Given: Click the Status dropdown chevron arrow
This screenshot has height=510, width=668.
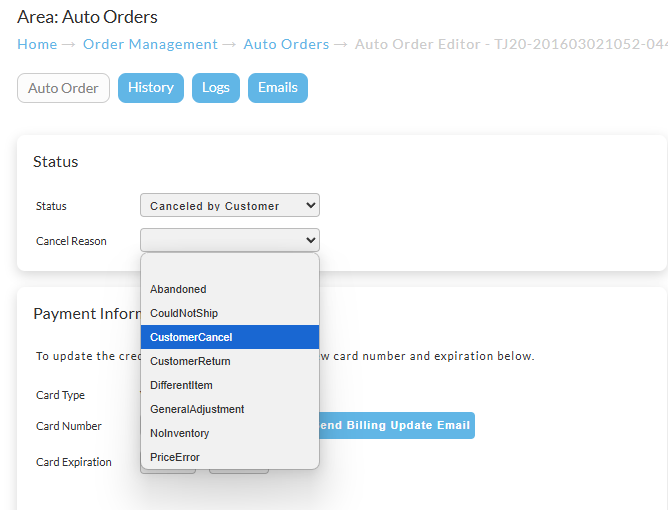Looking at the screenshot, I should click(311, 205).
